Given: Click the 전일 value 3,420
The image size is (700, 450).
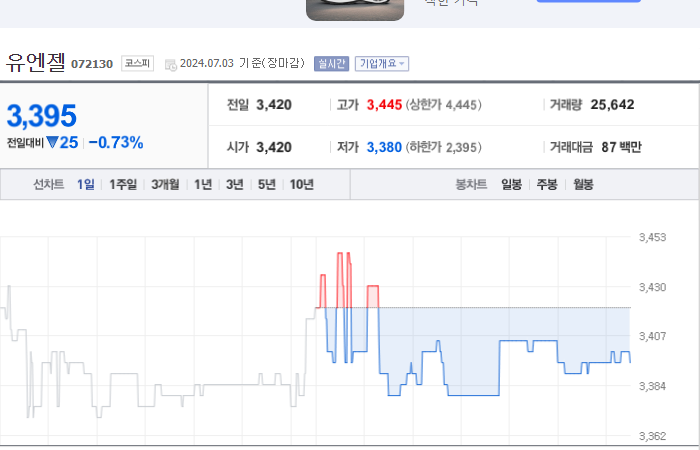Looking at the screenshot, I should click(274, 105).
